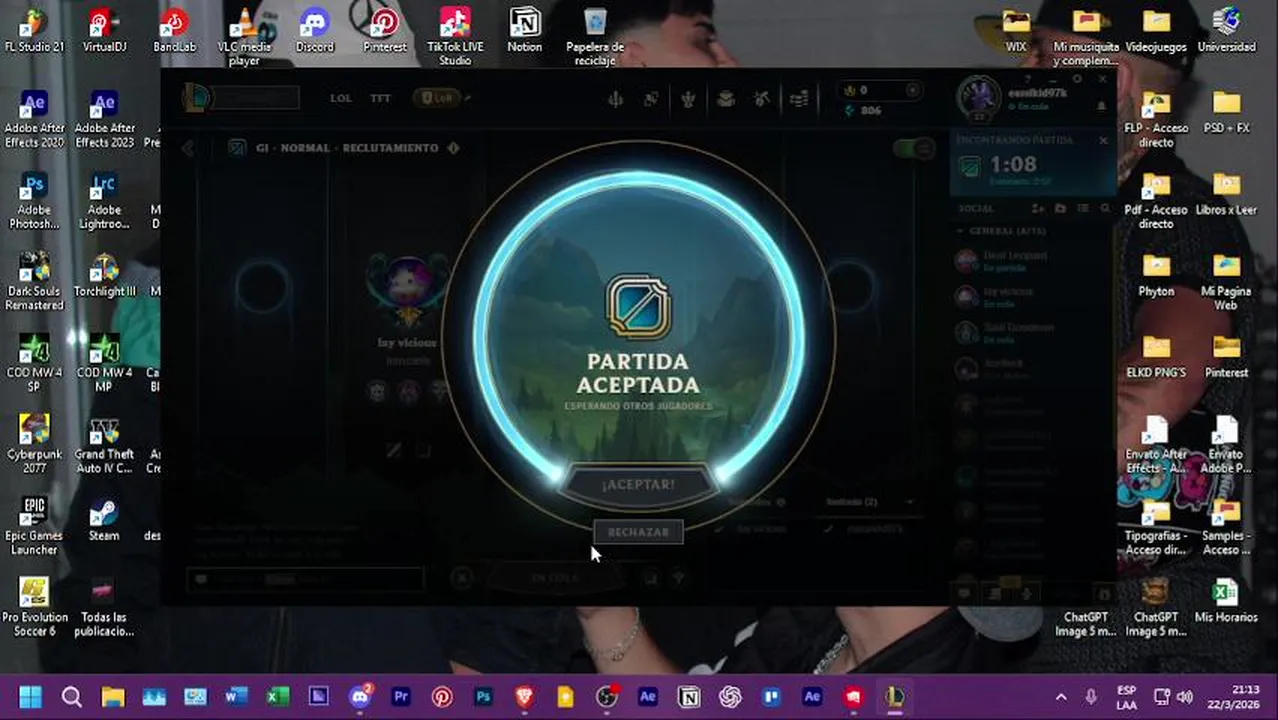Open Epic Games Launcher shortcut
Screen dimensions: 1278x720
coord(34,527)
